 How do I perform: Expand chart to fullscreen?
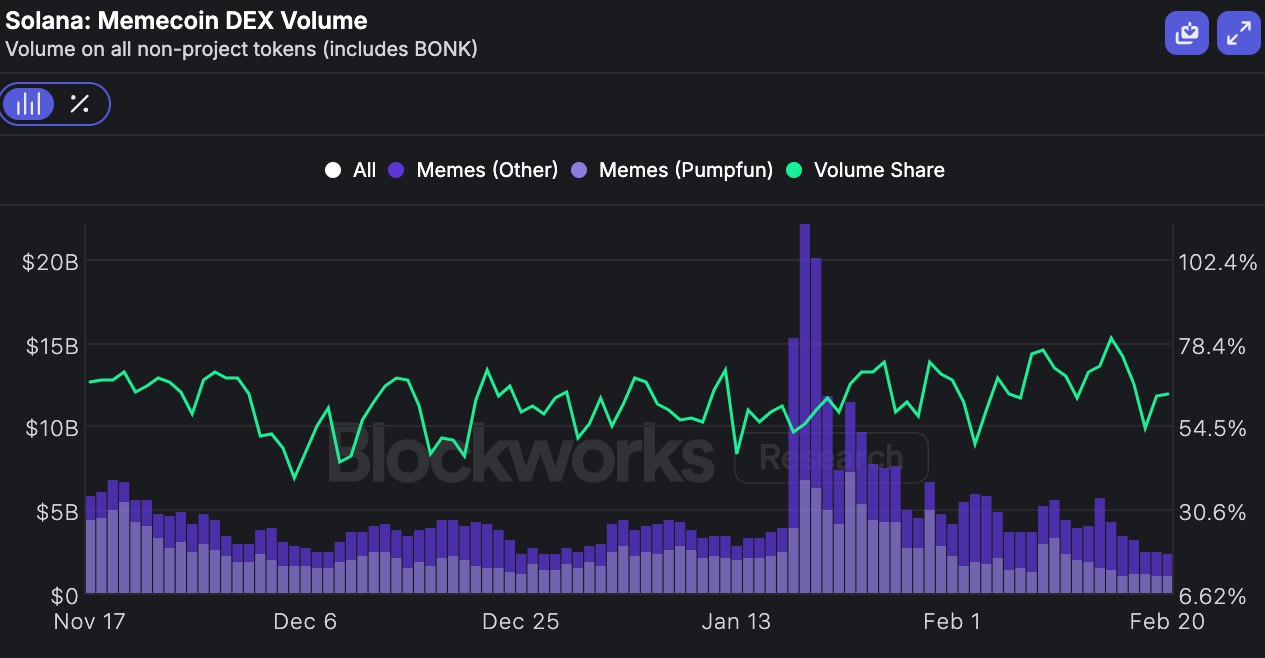point(1238,34)
